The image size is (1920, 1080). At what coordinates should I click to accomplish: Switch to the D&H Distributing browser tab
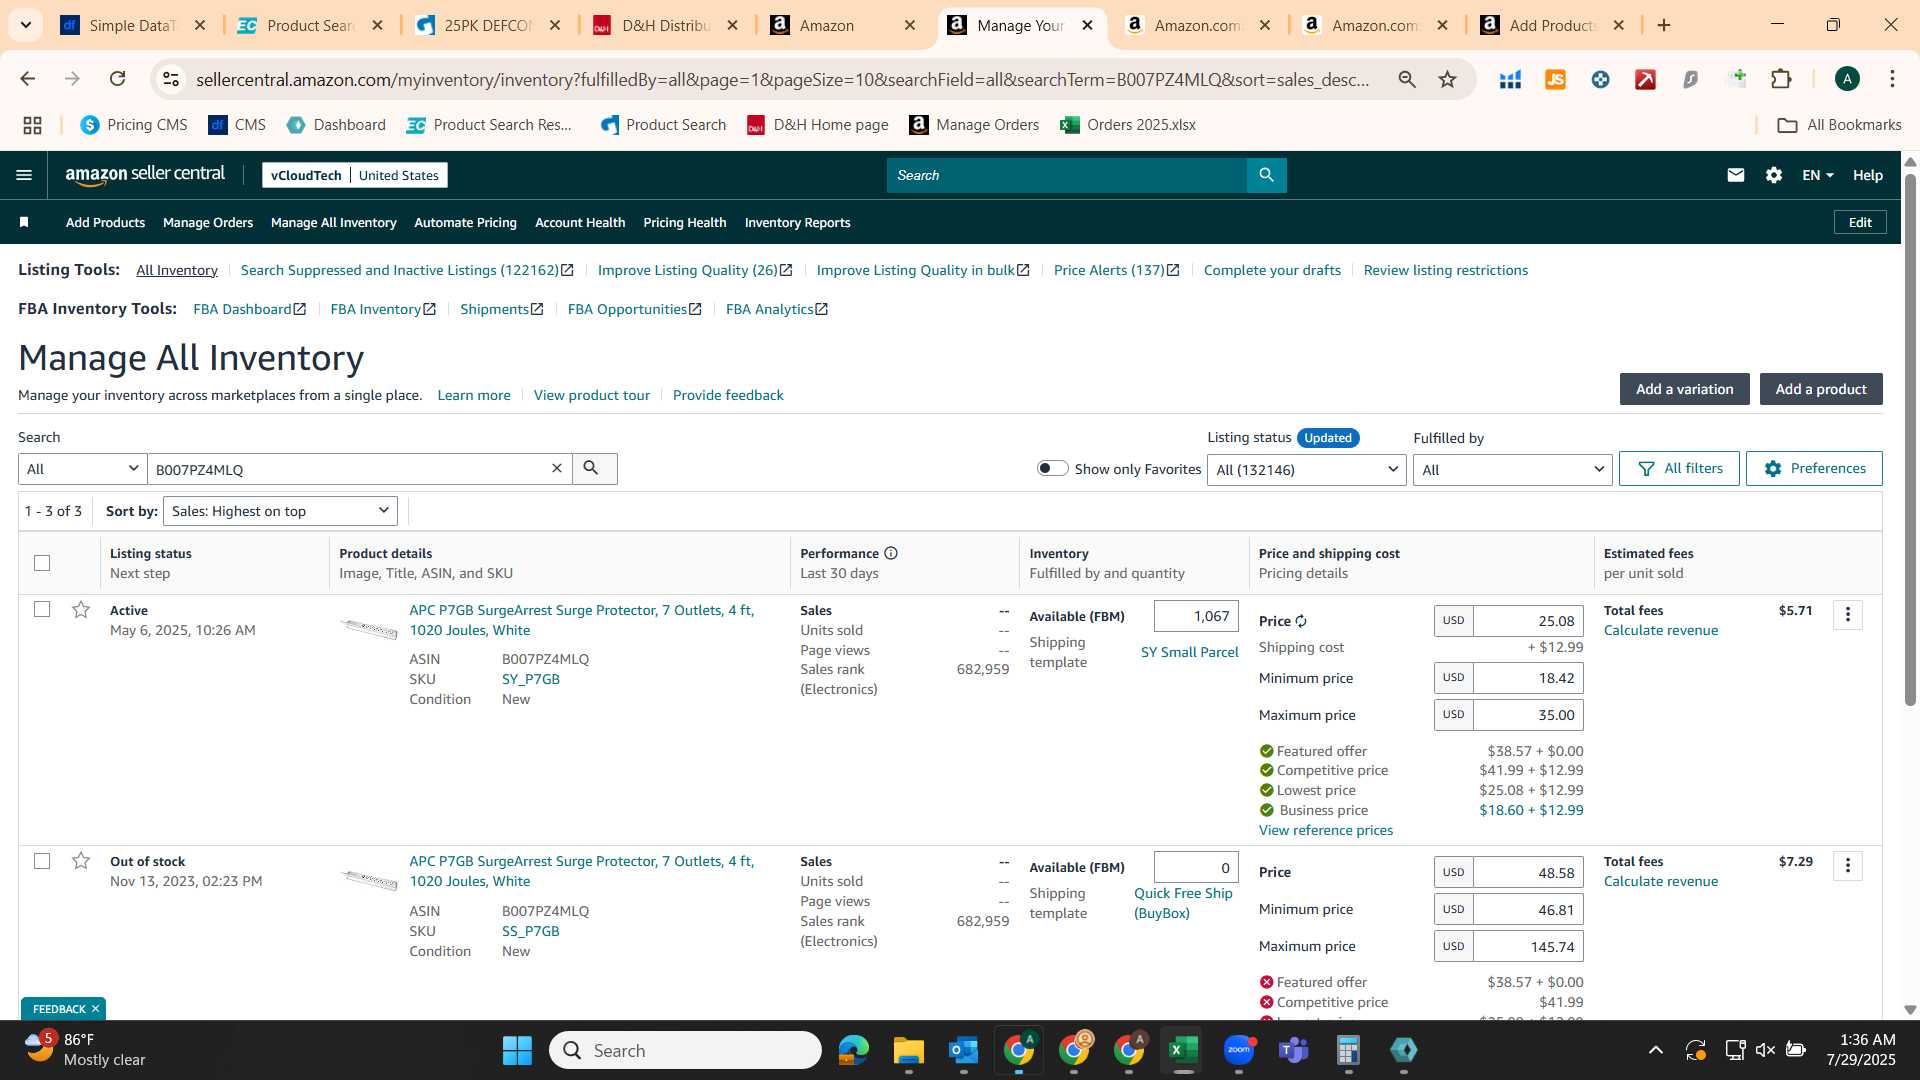pos(665,25)
